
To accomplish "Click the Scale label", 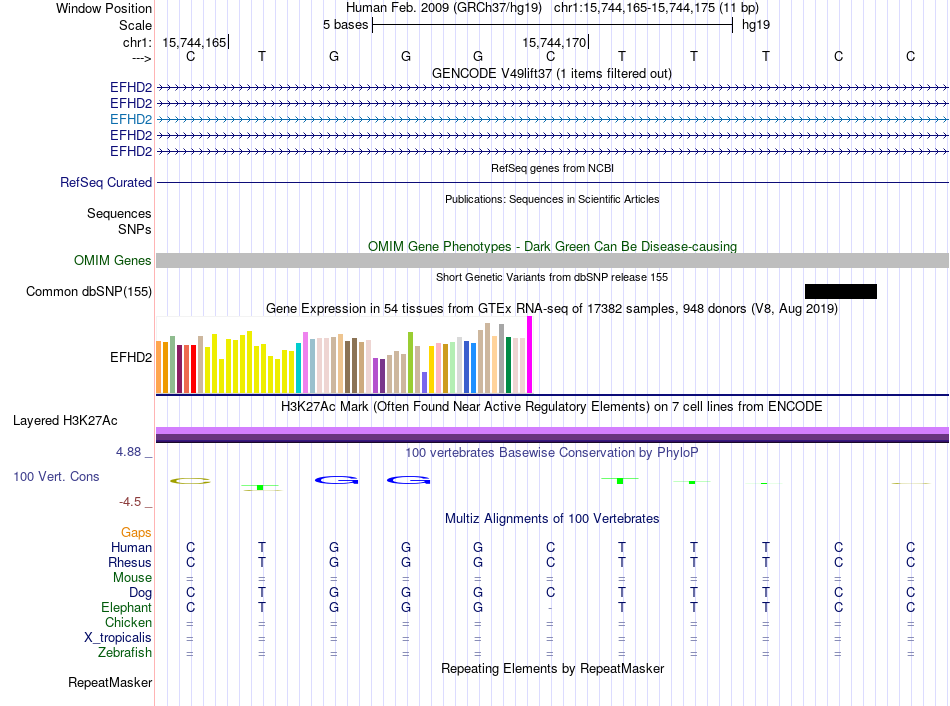I will pyautogui.click(x=135, y=25).
